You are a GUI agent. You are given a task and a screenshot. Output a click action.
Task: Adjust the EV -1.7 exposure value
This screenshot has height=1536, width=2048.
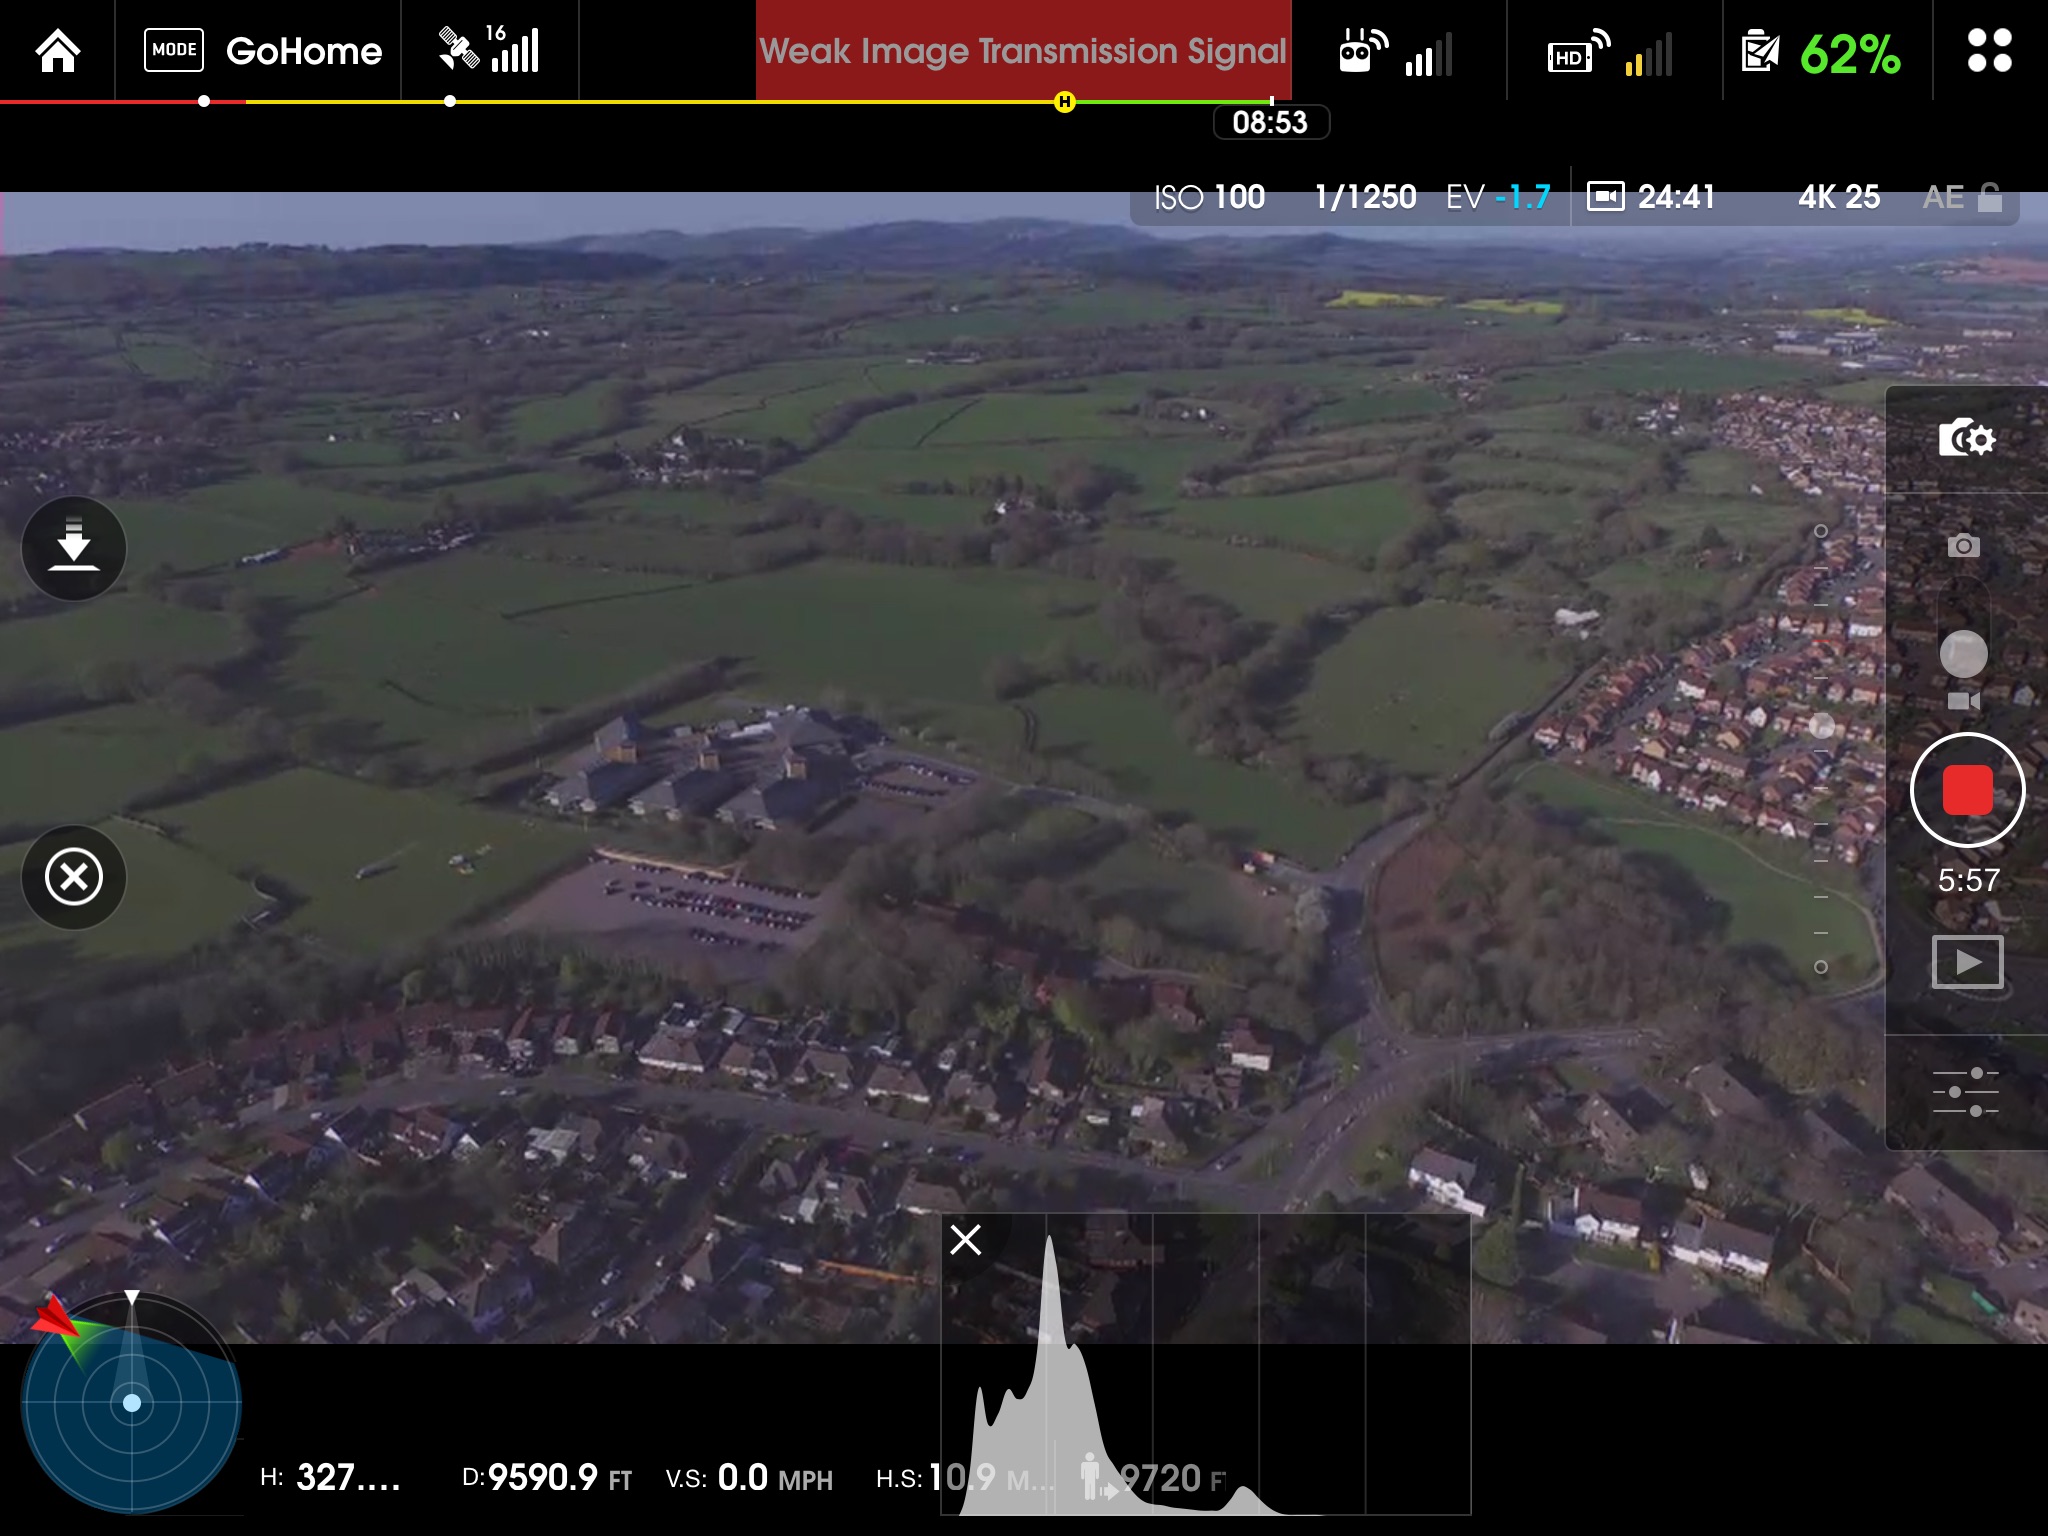(x=1498, y=197)
